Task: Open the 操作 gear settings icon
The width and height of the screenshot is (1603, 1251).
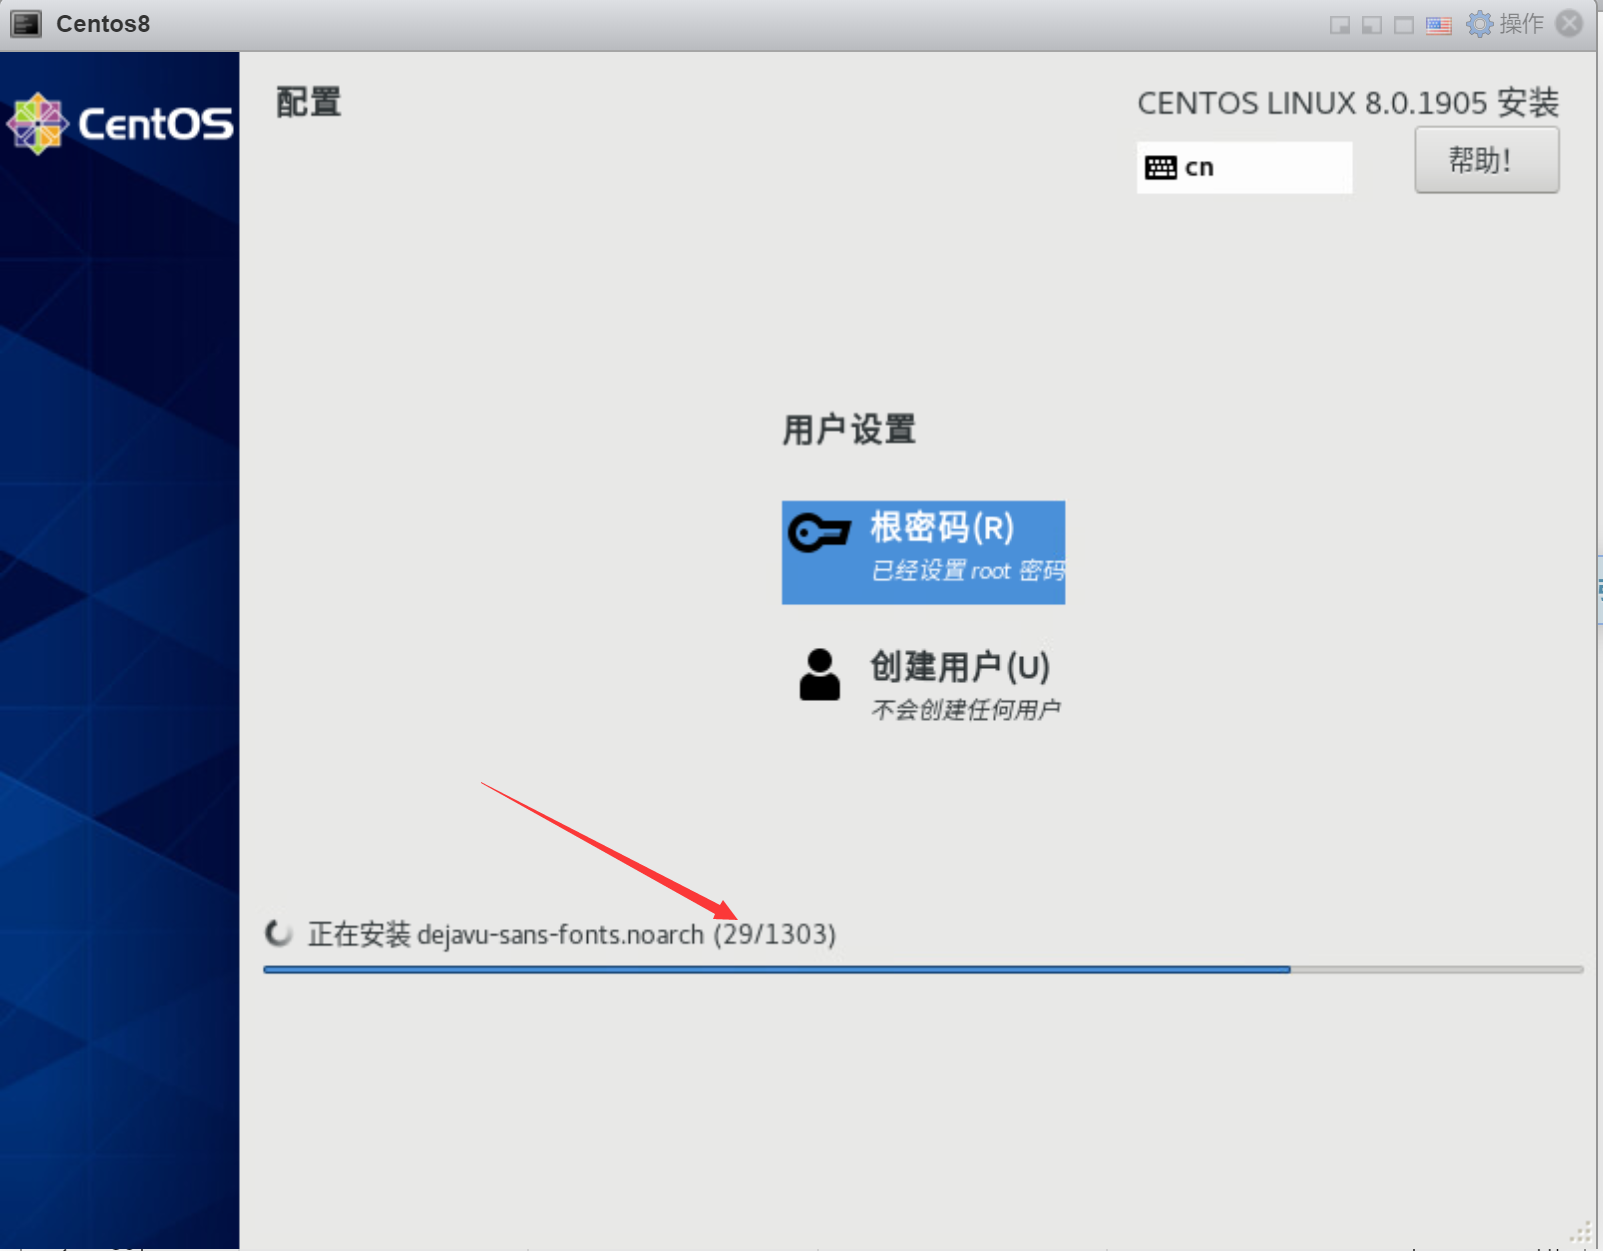Action: pos(1478,23)
